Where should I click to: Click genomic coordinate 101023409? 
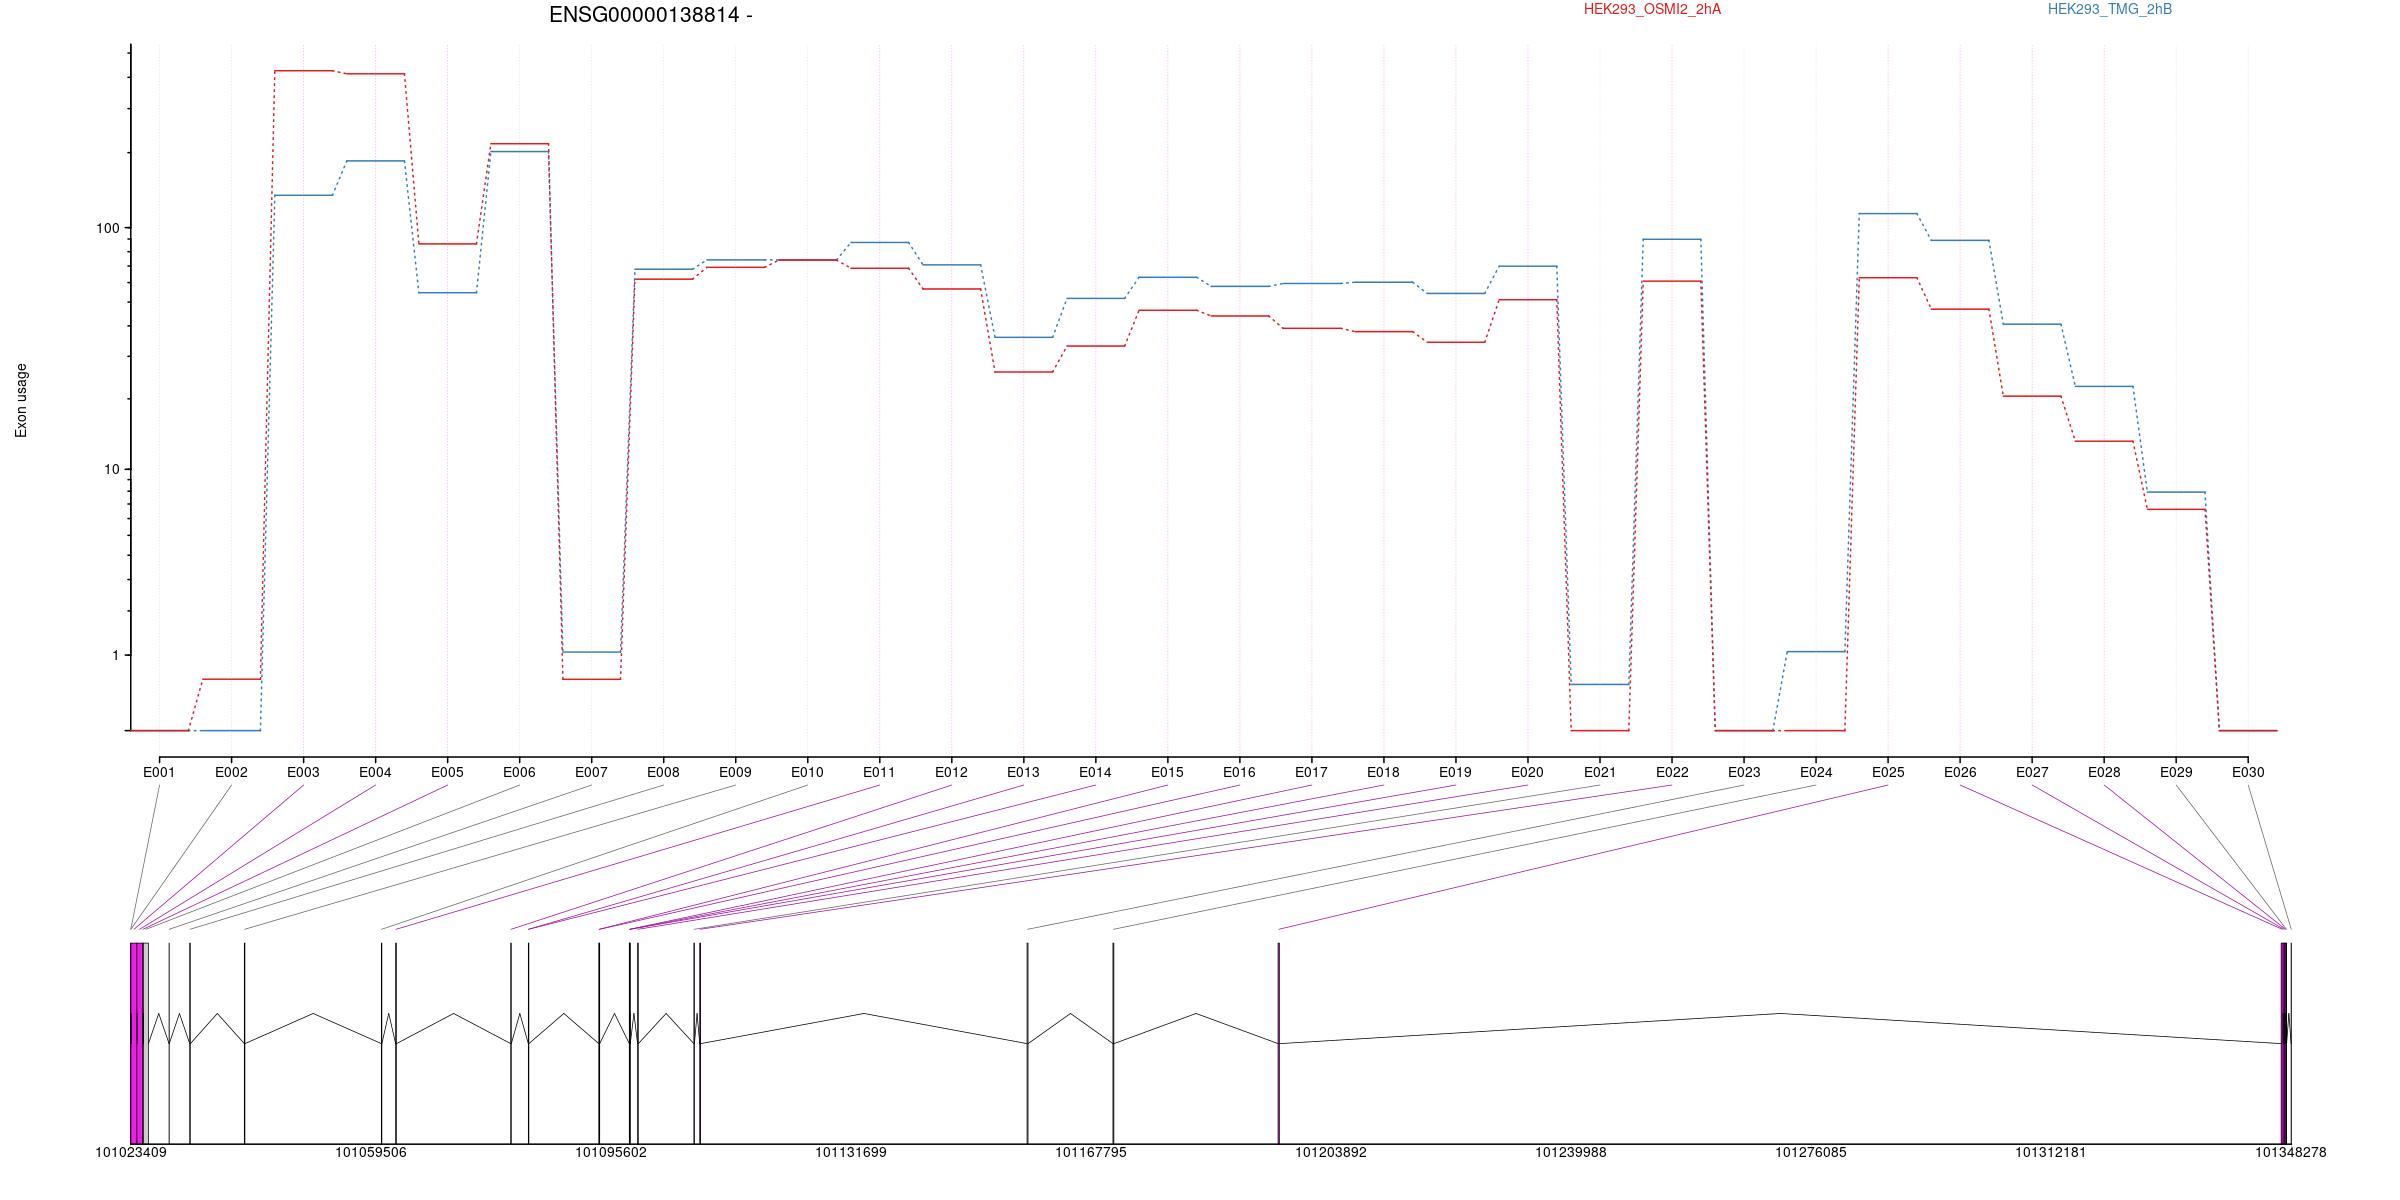pyautogui.click(x=131, y=1153)
